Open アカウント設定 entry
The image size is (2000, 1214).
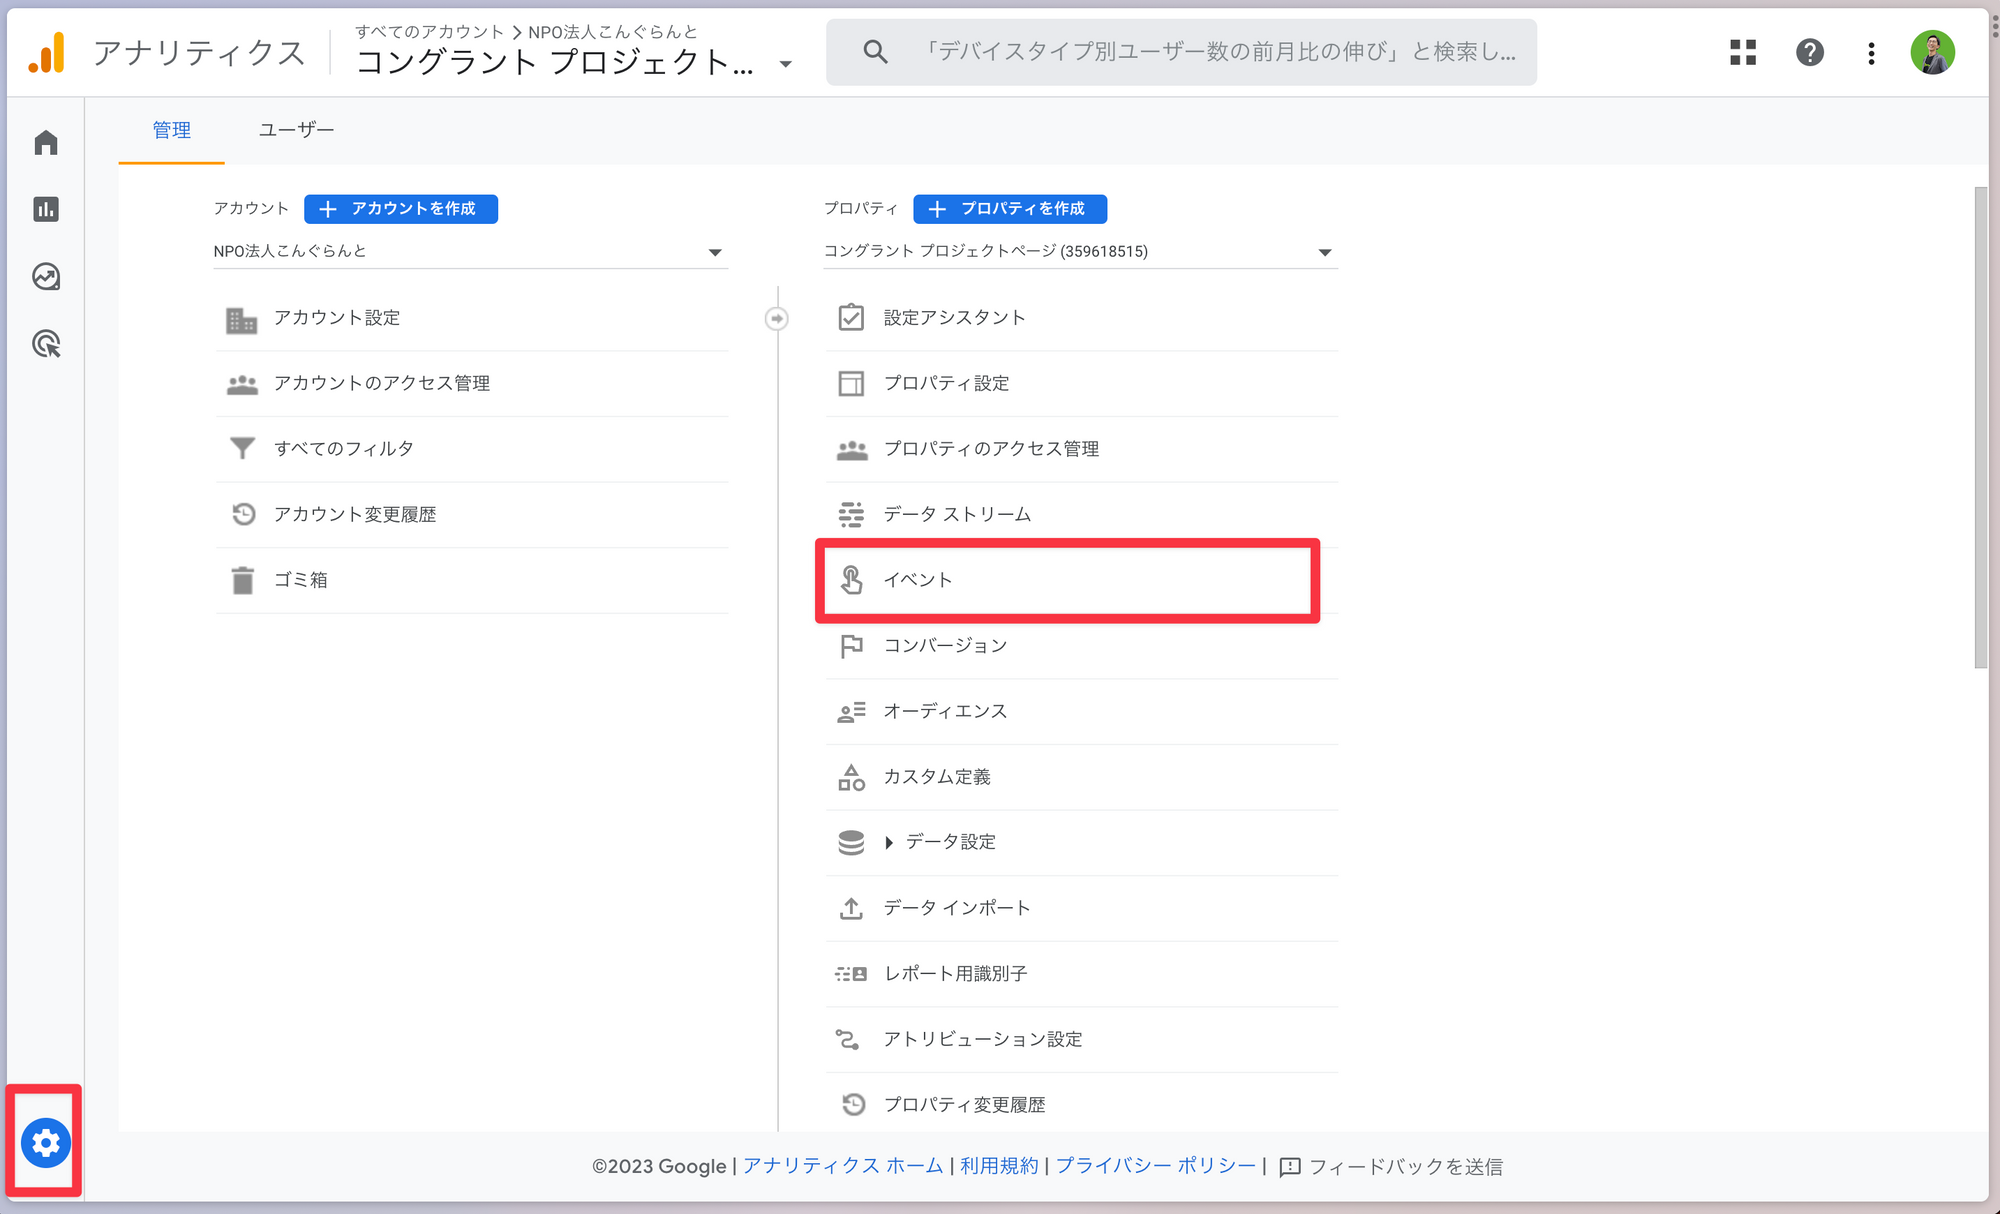[x=471, y=318]
